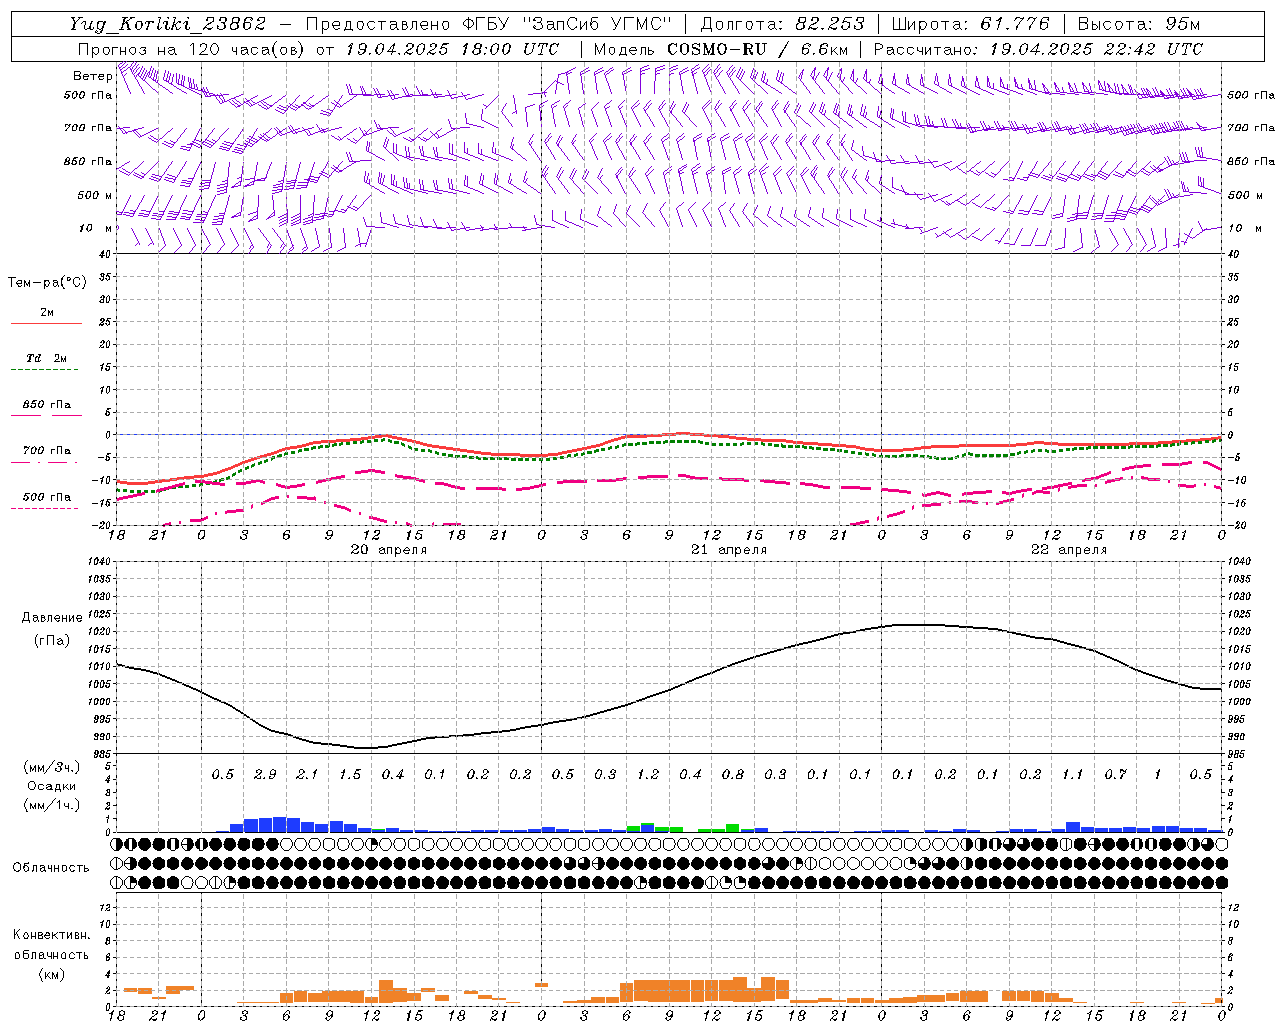Click the Облачность cloud cover label
This screenshot has width=1280, height=1024.
click(51, 868)
